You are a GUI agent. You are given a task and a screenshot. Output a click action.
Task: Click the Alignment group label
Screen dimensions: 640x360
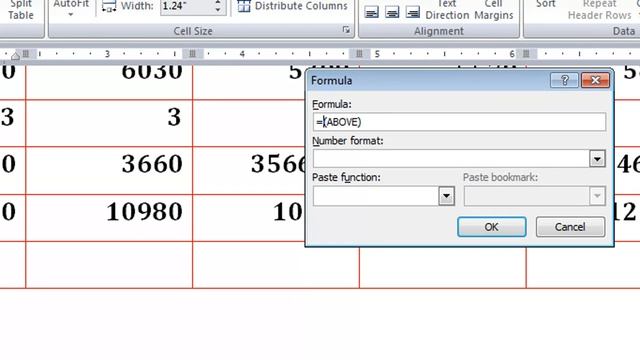pos(439,31)
